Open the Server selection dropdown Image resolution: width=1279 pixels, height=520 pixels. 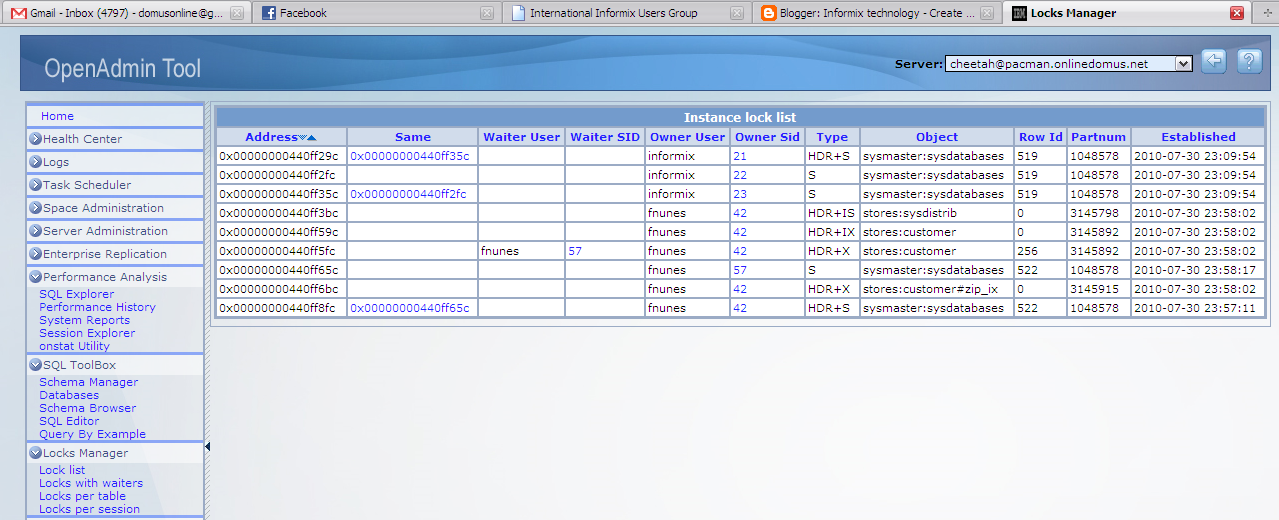click(x=1068, y=63)
